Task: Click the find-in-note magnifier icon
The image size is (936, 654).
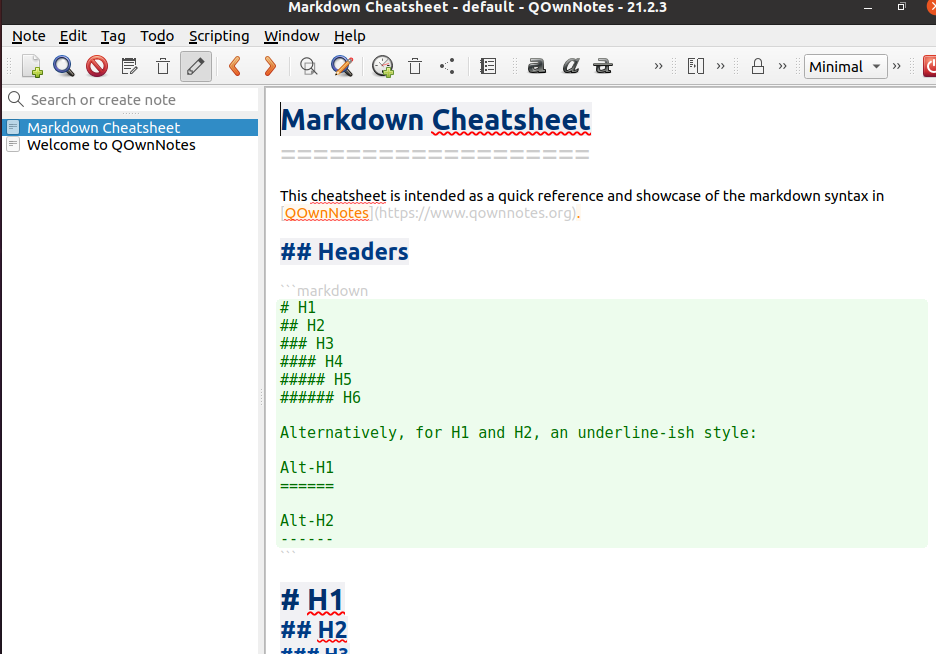Action: pyautogui.click(x=309, y=66)
